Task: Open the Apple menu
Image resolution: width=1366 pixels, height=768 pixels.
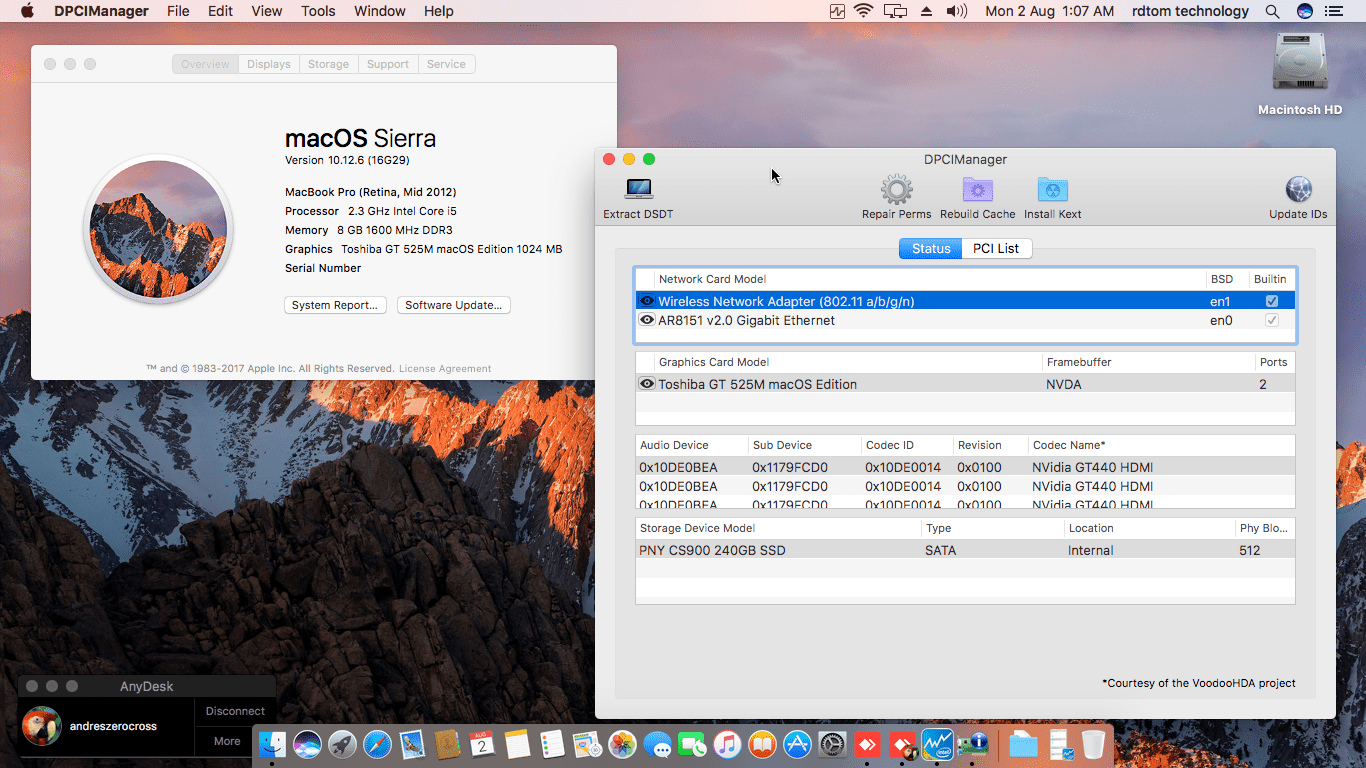Action: click(x=27, y=11)
